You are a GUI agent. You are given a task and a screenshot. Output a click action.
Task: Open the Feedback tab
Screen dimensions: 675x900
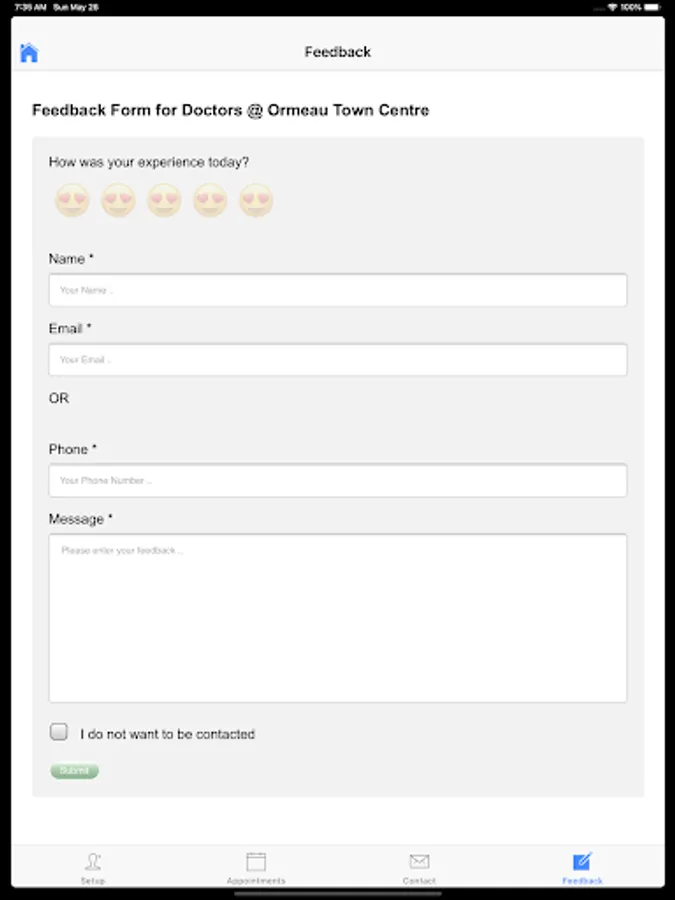(x=582, y=867)
